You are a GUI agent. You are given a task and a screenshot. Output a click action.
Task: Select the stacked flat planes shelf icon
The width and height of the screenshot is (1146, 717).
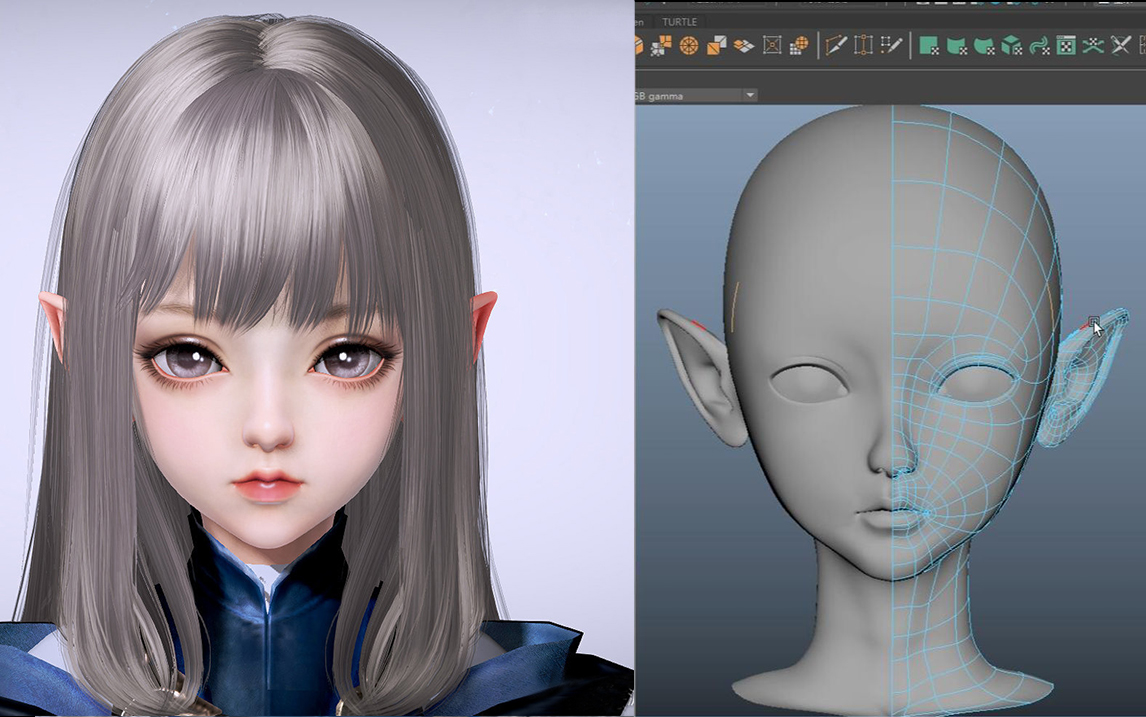coord(743,45)
